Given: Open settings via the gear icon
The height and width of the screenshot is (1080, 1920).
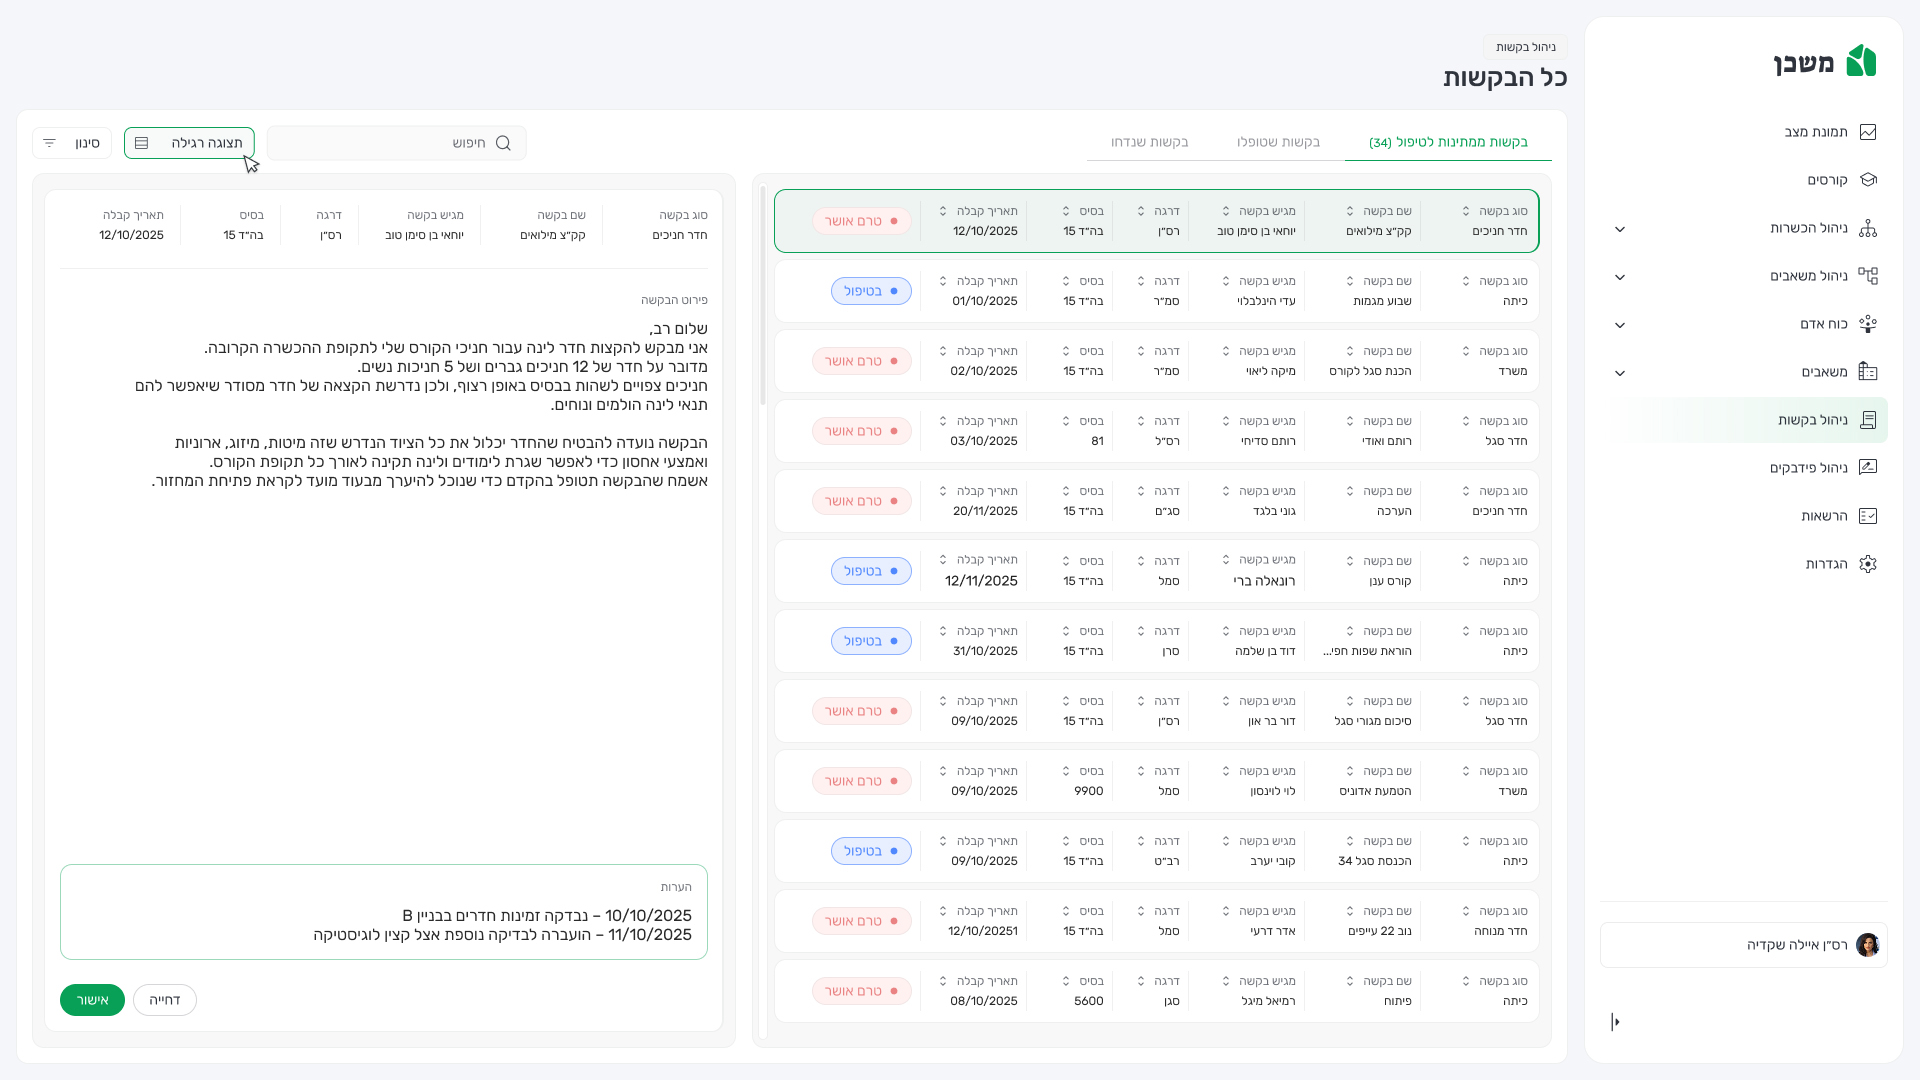Looking at the screenshot, I should click(x=1867, y=564).
